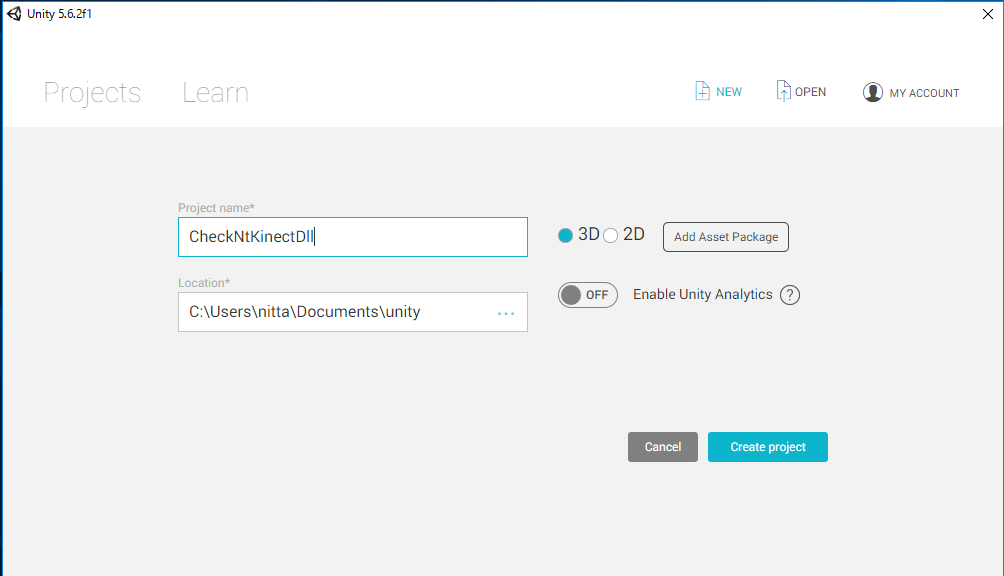This screenshot has height=576, width=1004.
Task: Open the Learn tab
Action: pos(215,93)
